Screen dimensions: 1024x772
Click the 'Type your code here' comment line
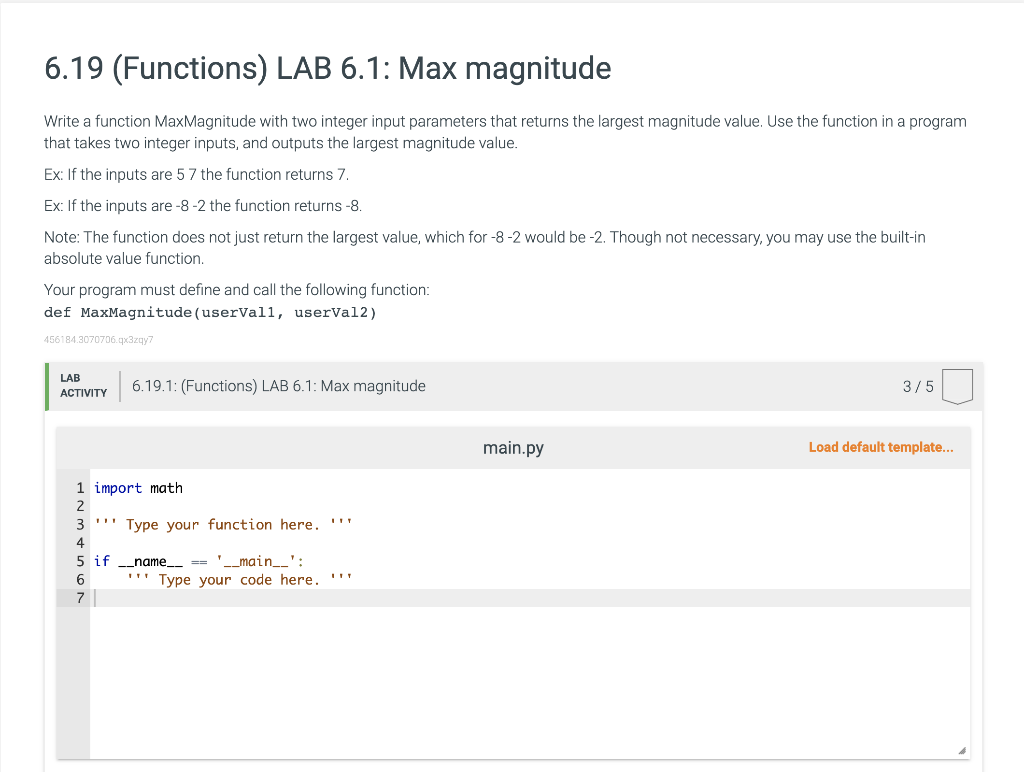pos(240,579)
